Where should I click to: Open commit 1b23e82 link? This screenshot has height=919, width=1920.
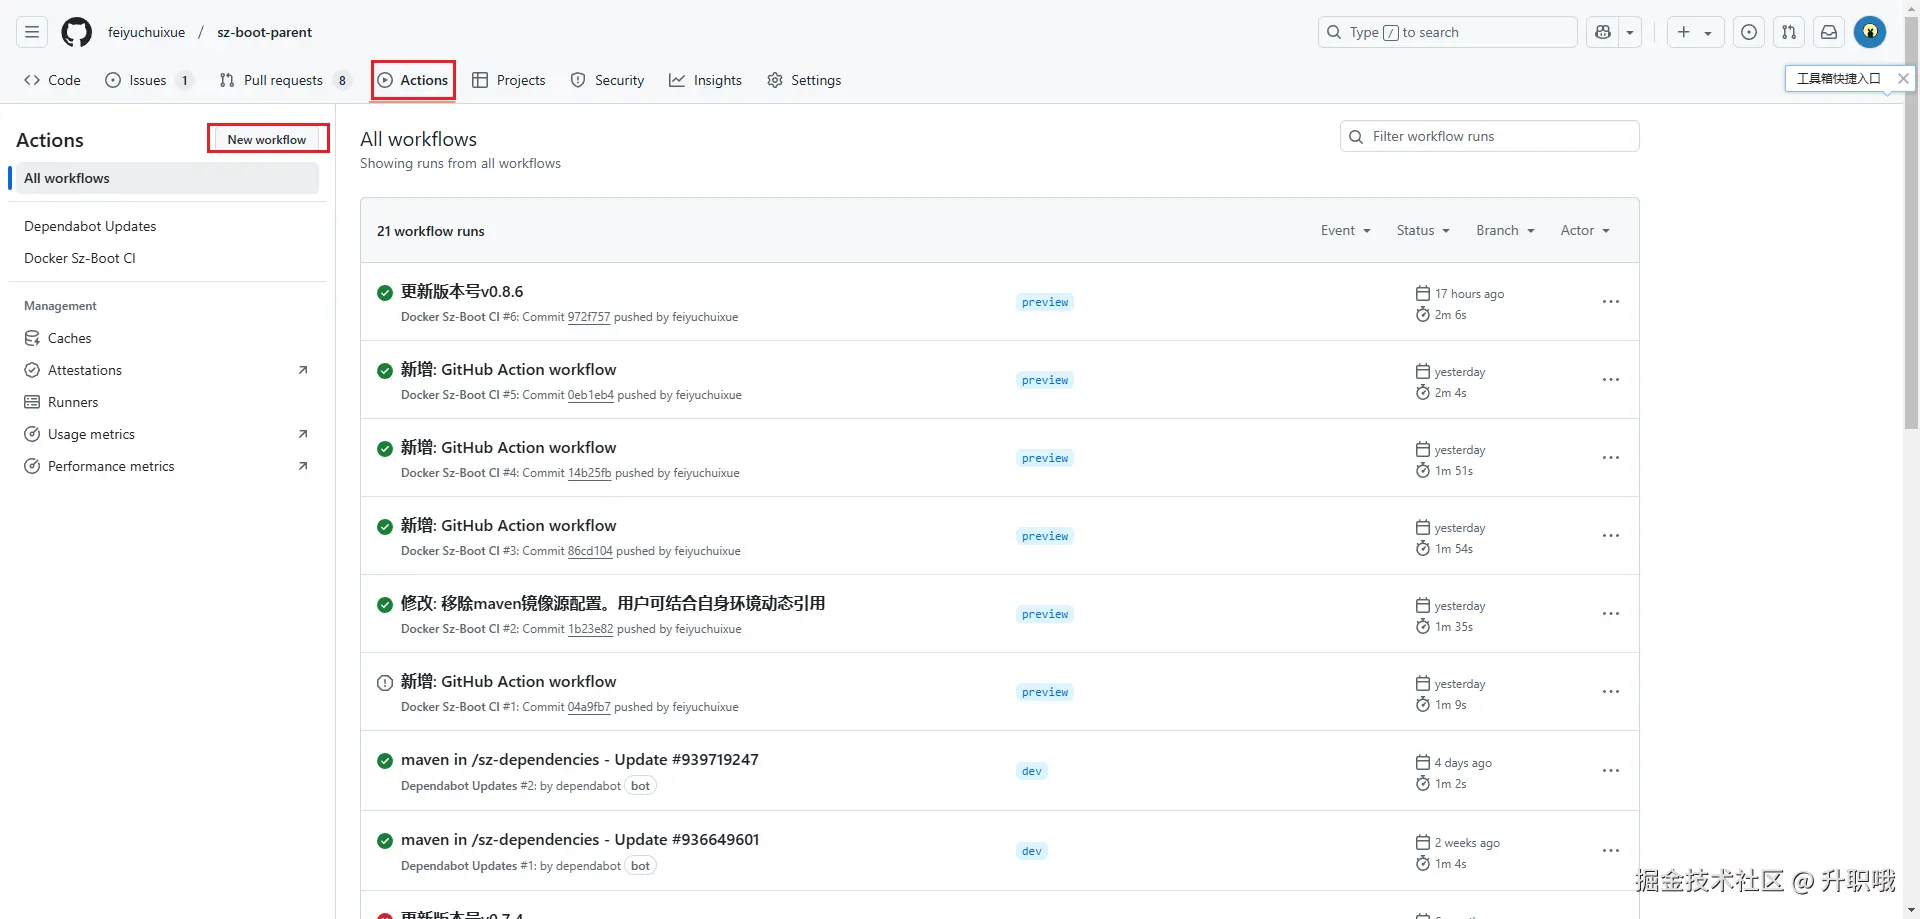pyautogui.click(x=591, y=629)
